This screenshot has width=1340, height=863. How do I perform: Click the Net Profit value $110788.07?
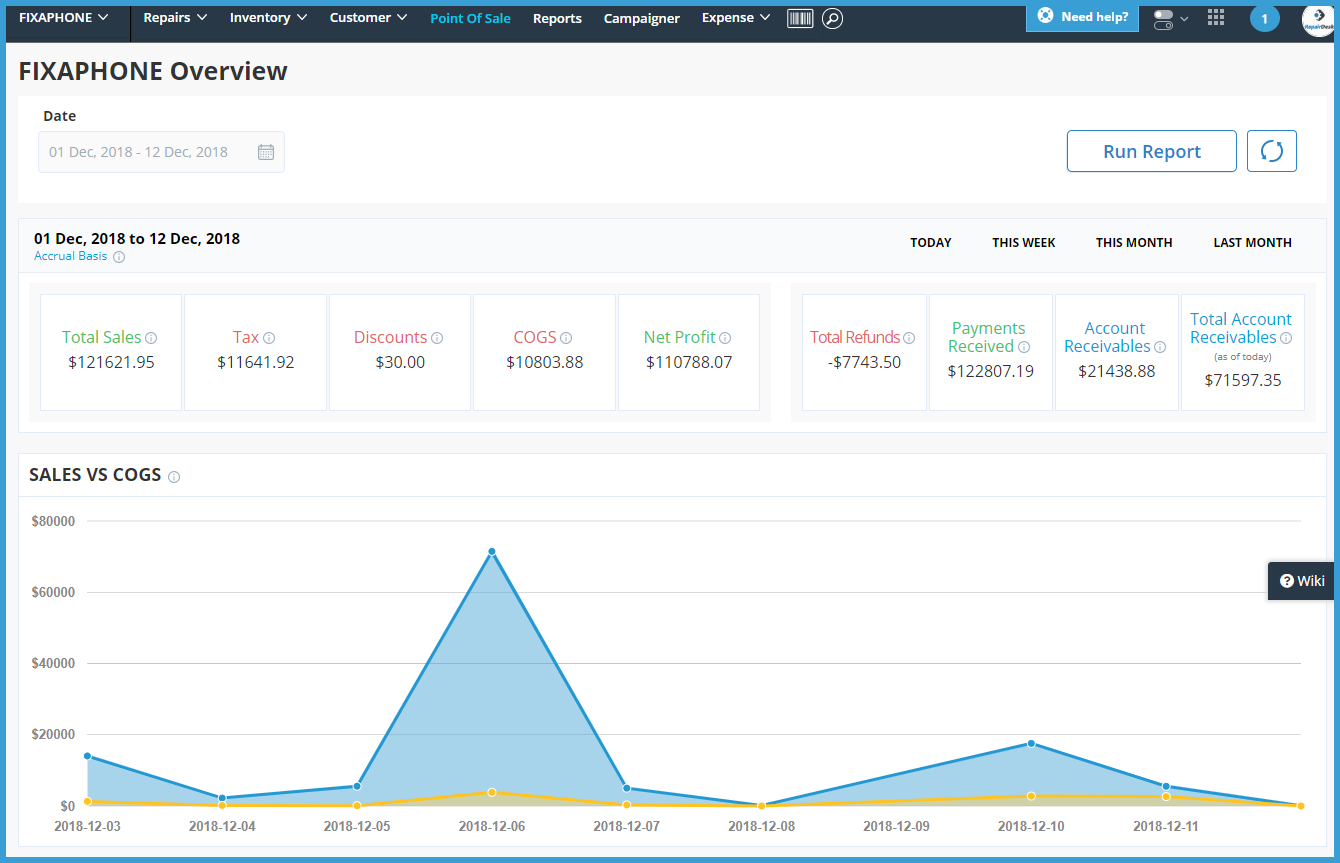point(689,362)
